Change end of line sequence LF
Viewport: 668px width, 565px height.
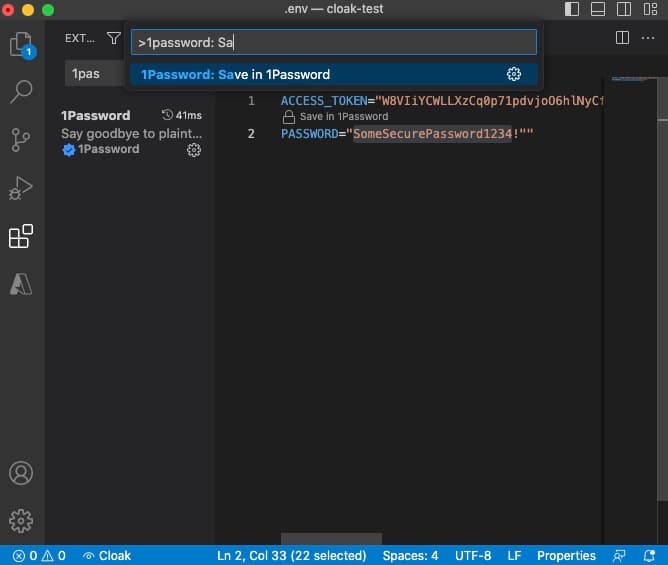tap(514, 556)
